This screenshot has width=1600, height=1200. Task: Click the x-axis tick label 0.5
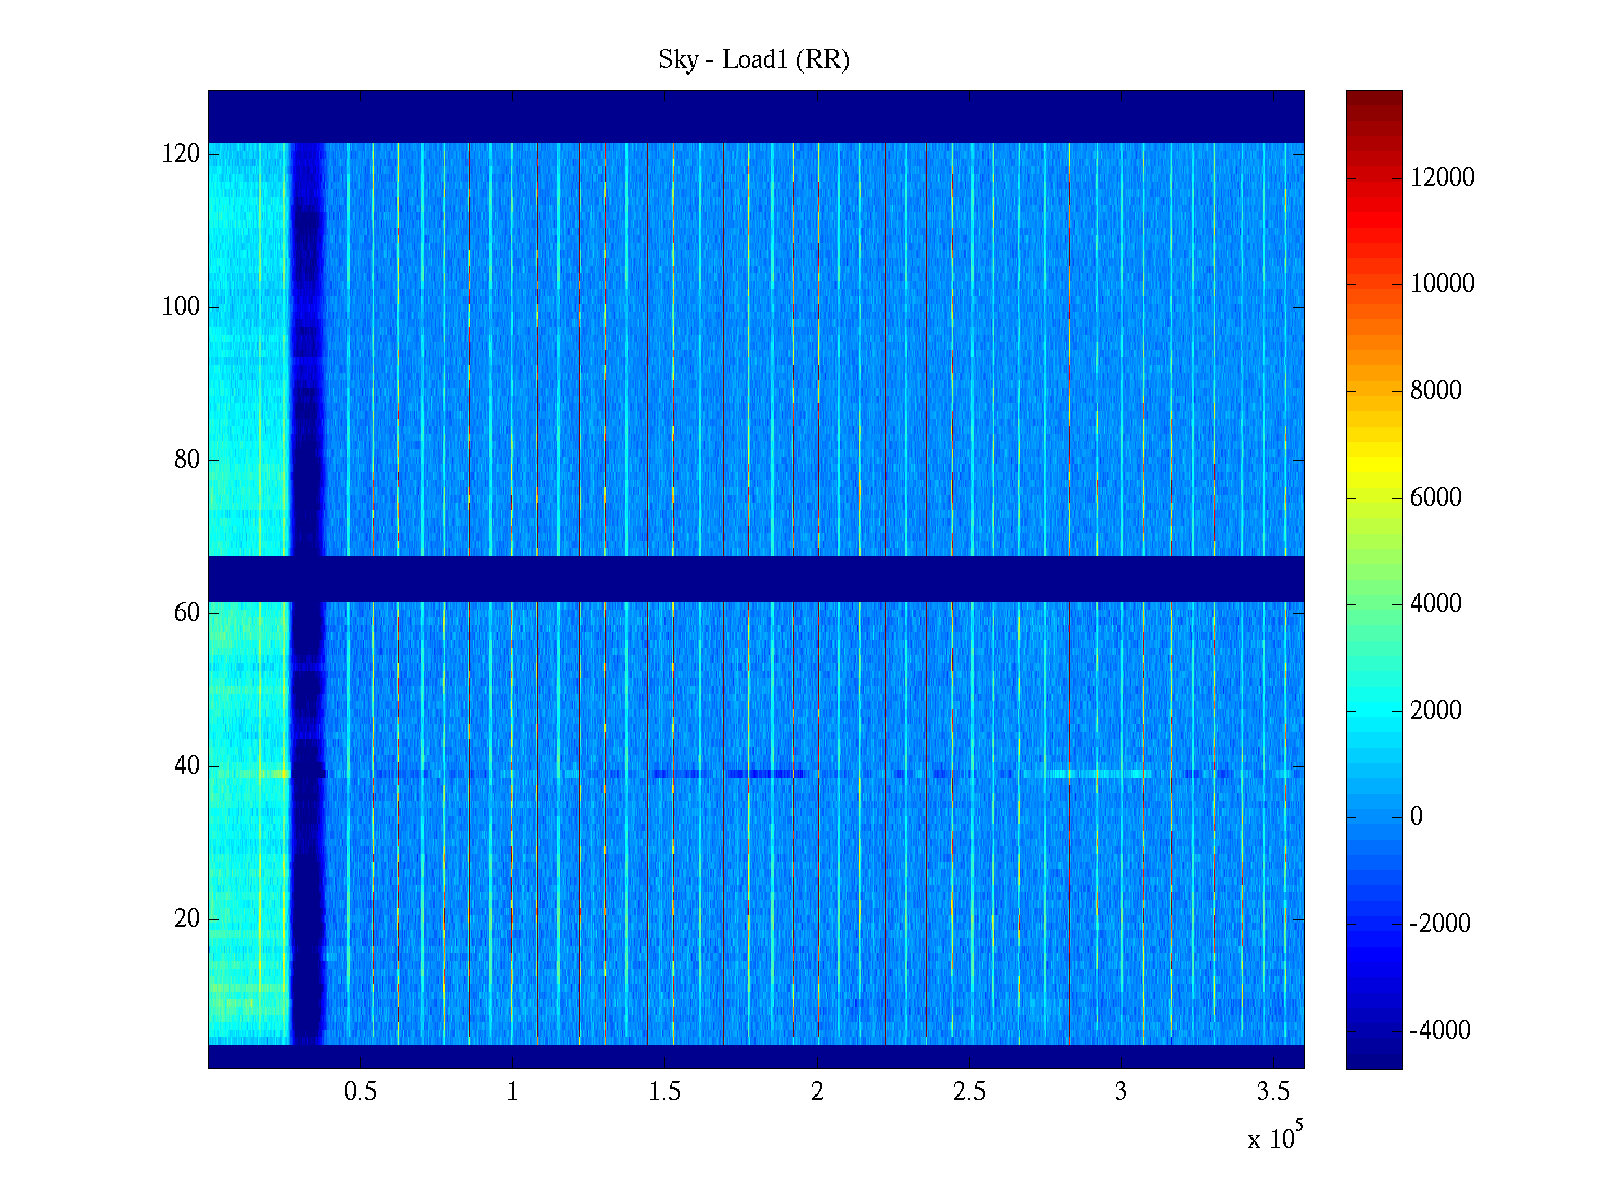[360, 1092]
